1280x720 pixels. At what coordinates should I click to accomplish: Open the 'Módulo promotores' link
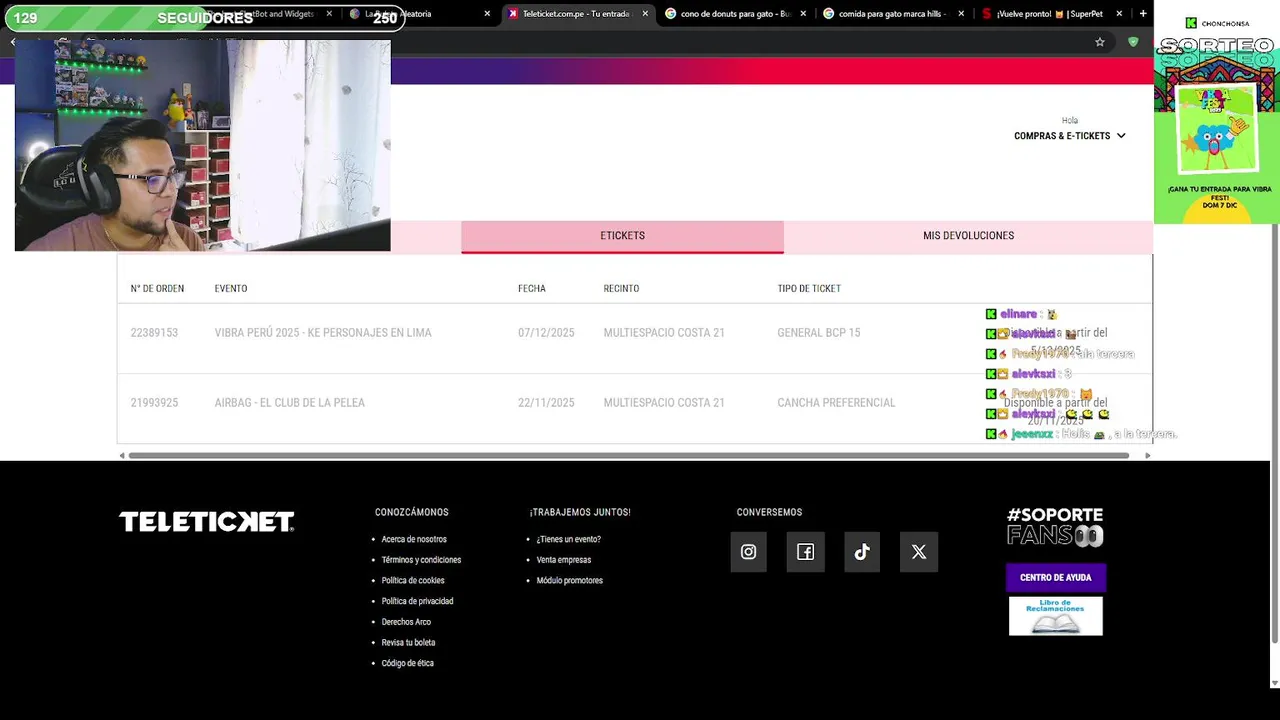tap(570, 581)
